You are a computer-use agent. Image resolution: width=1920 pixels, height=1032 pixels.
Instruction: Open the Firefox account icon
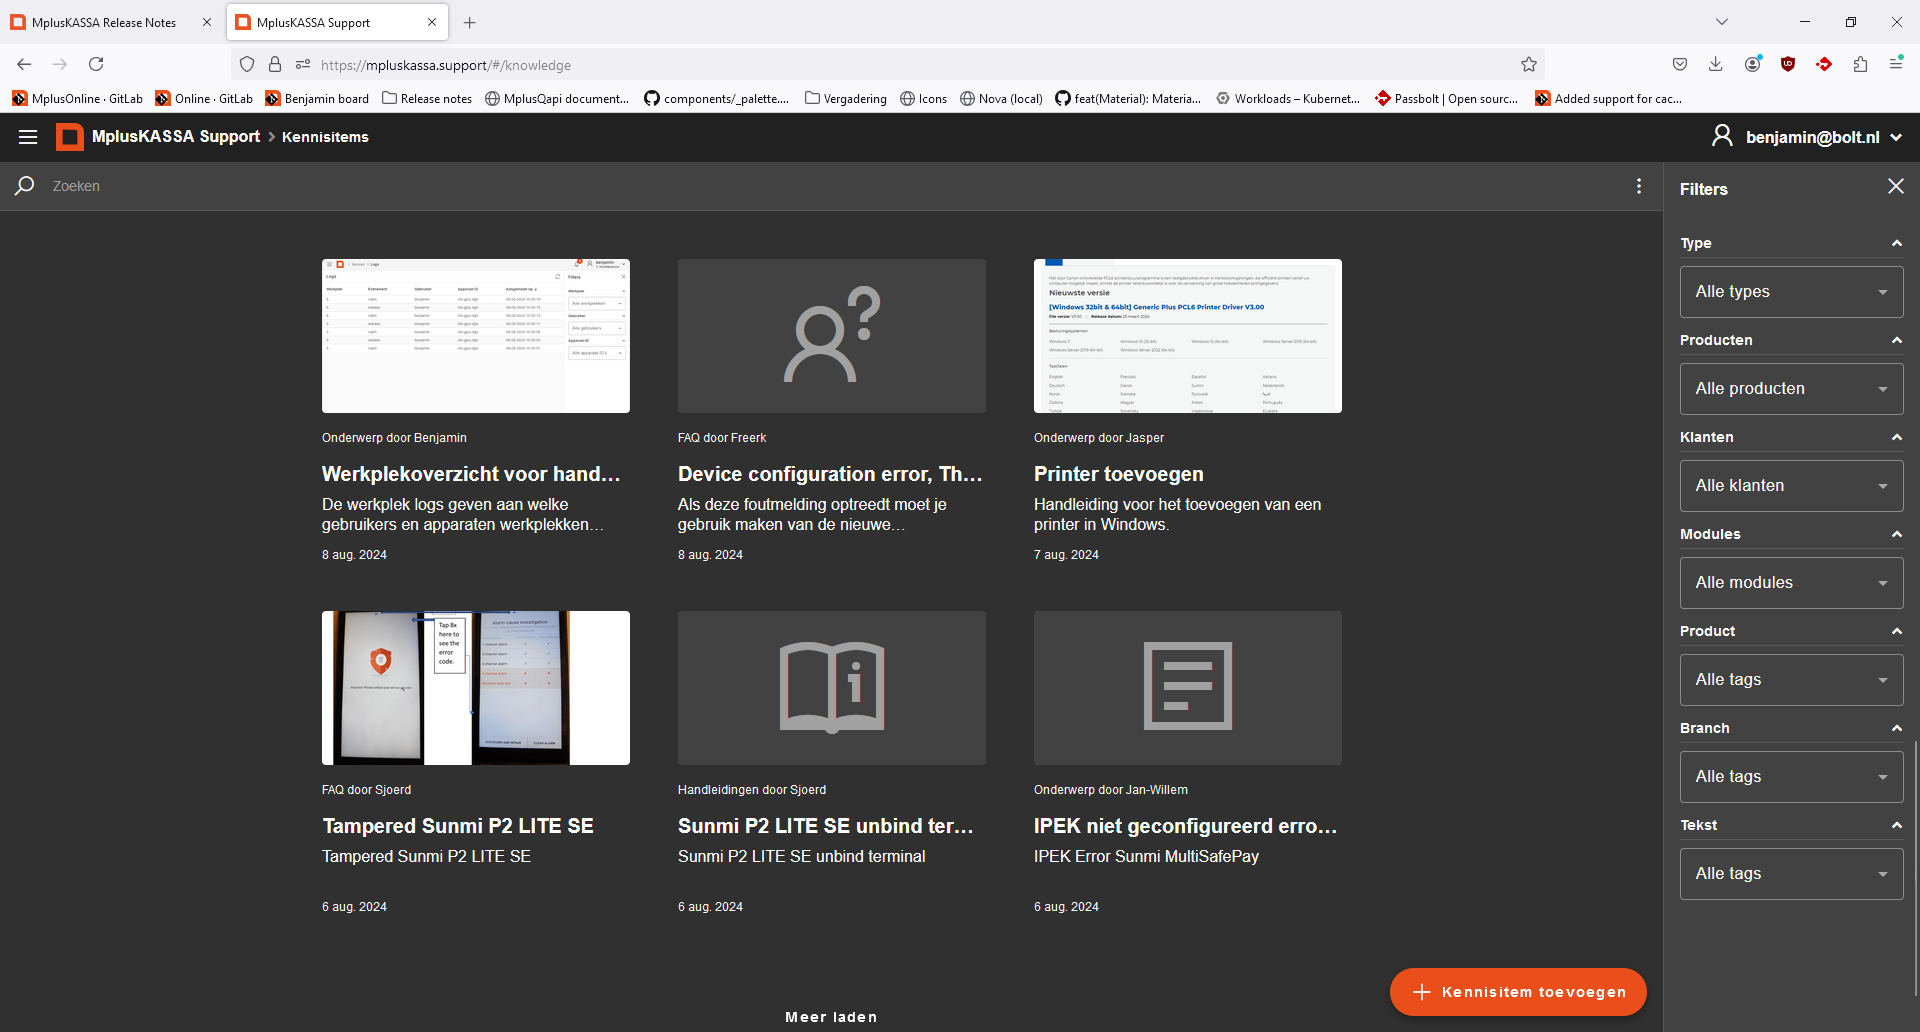point(1752,64)
